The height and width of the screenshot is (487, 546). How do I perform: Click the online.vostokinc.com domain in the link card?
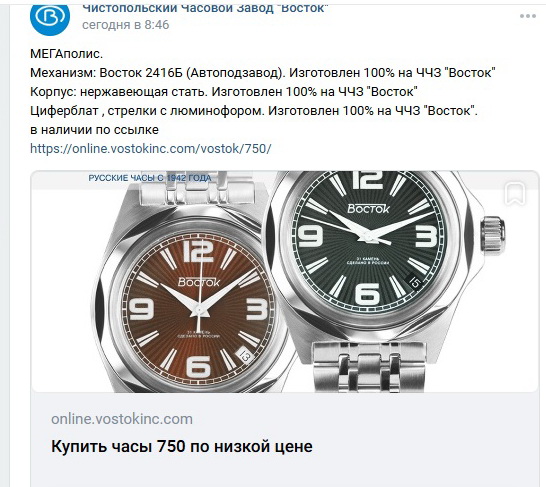[122, 419]
